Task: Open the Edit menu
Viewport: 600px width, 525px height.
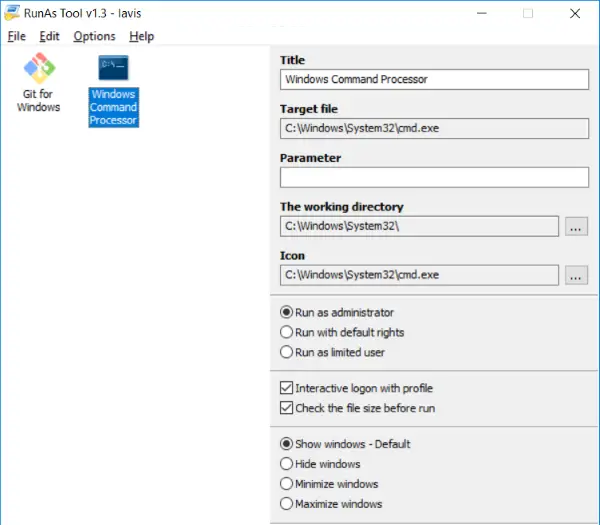Action: pos(49,36)
